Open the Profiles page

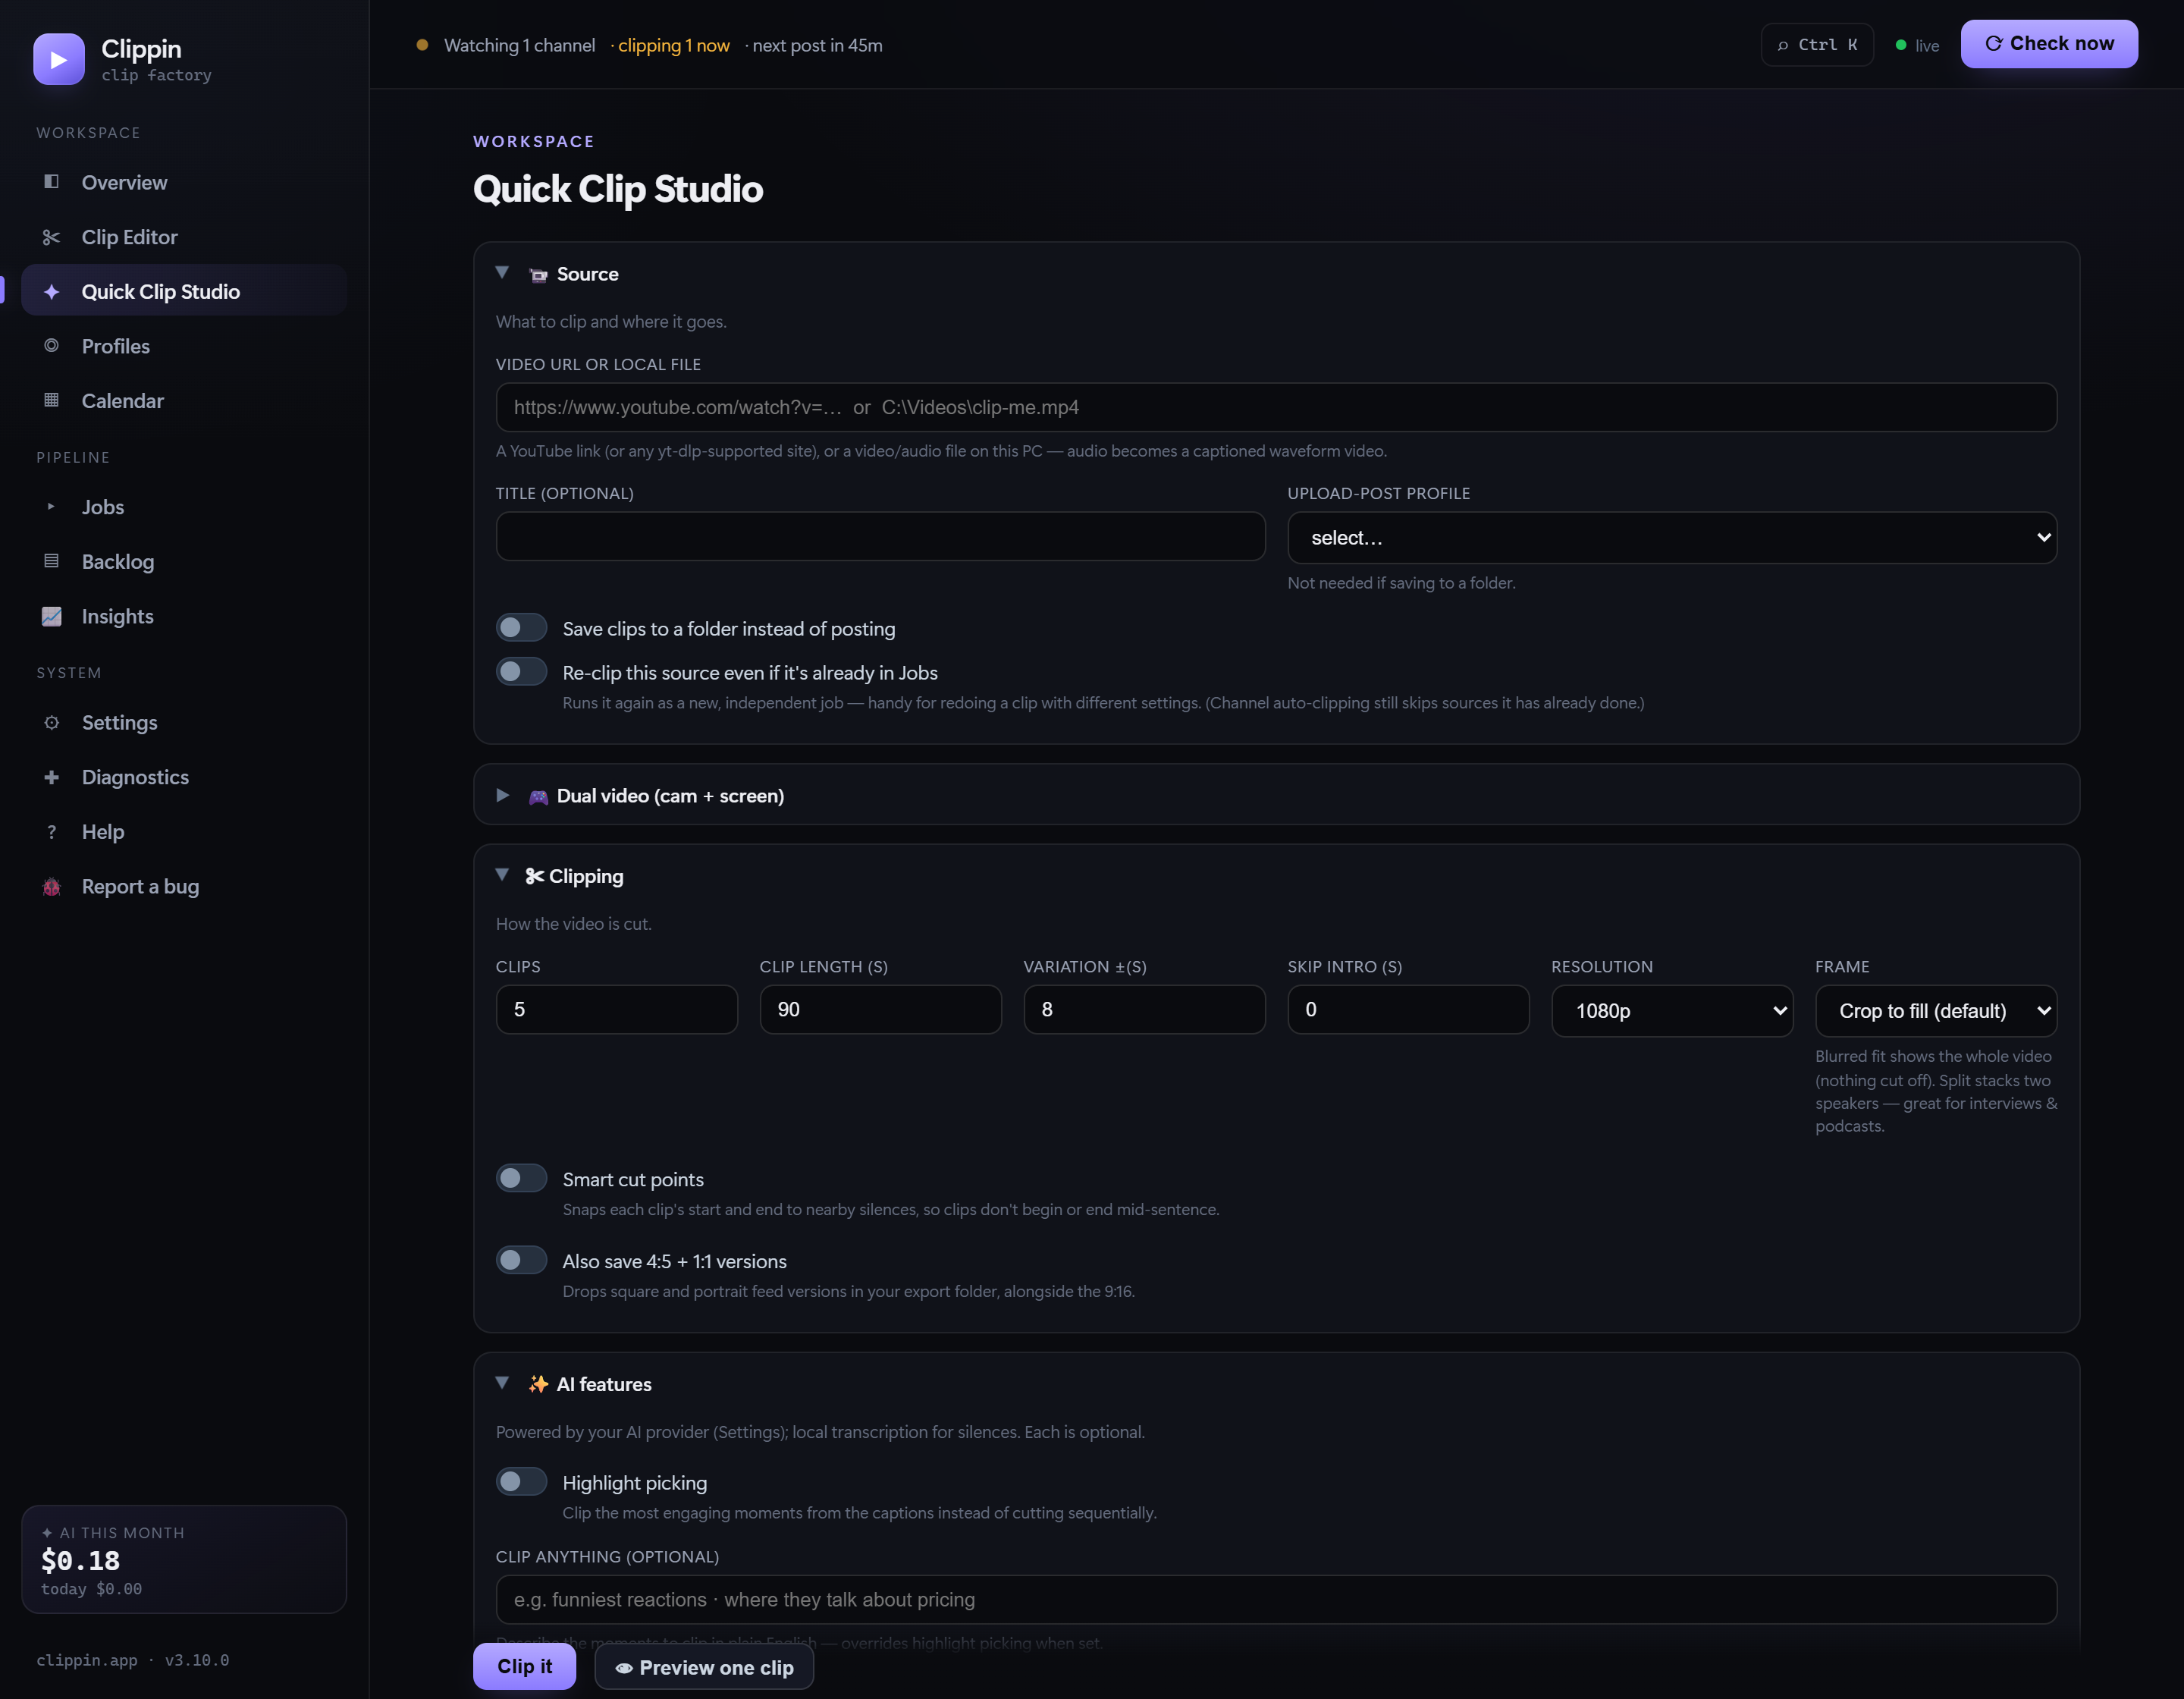[184, 346]
